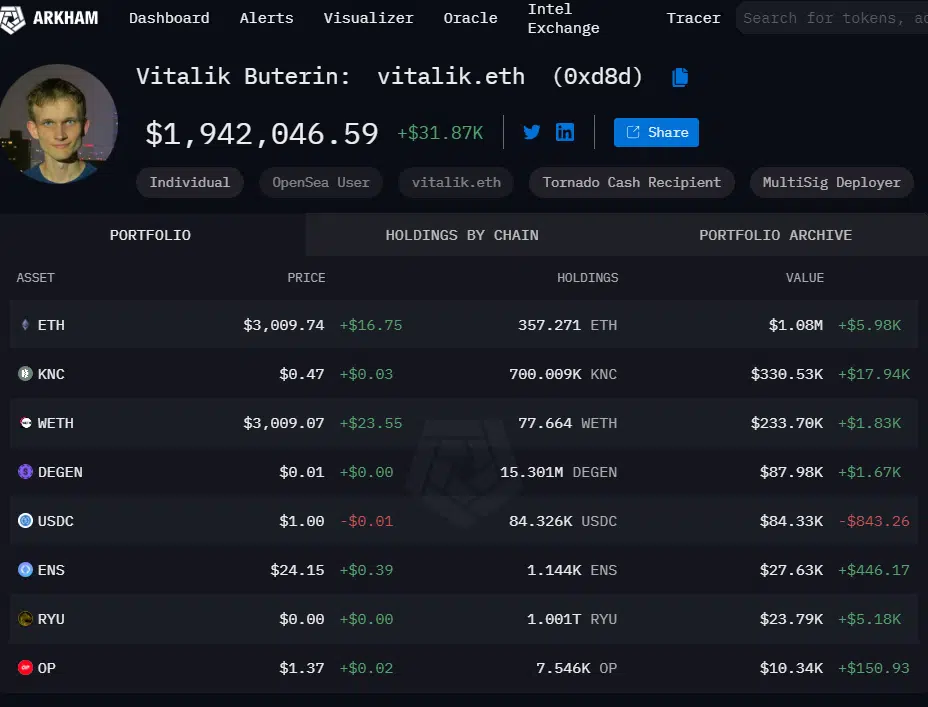Sort the table by Value column header
This screenshot has width=928, height=707.
pyautogui.click(x=804, y=277)
